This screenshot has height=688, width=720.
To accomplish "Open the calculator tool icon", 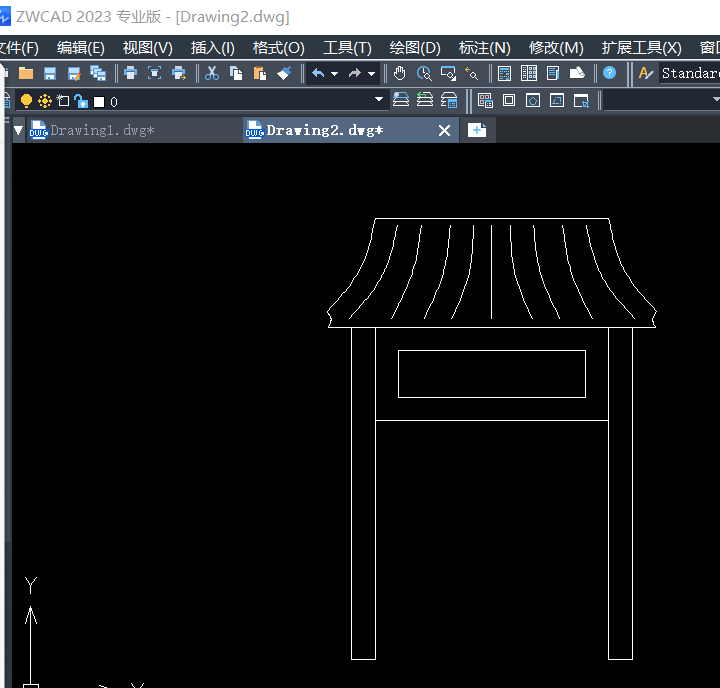I will click(x=504, y=73).
